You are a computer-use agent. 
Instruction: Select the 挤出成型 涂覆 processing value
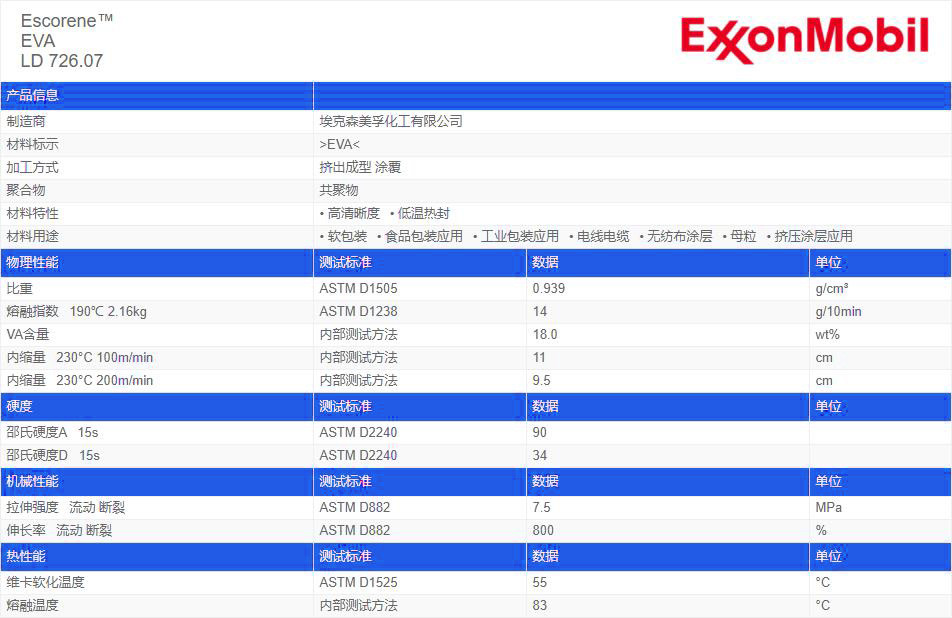click(x=360, y=167)
